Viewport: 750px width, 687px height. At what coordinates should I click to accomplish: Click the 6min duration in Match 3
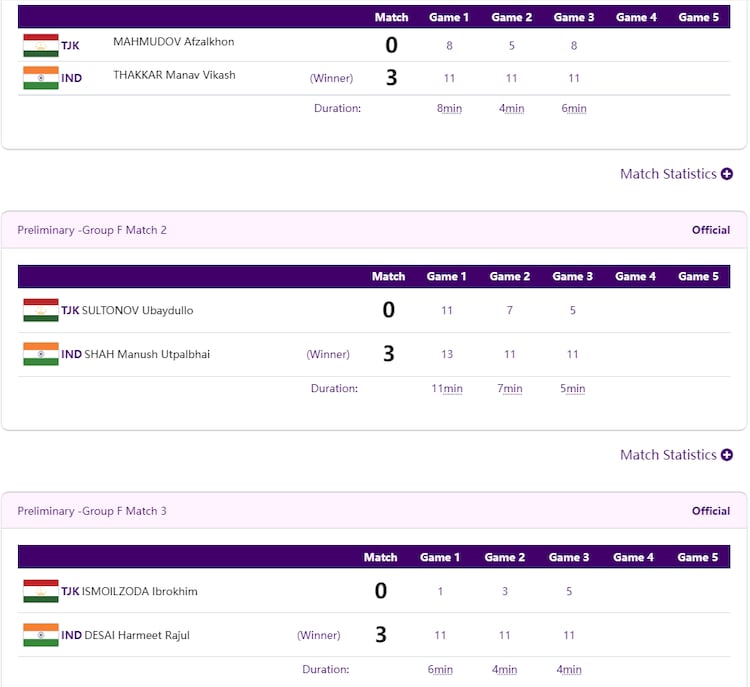(x=440, y=670)
